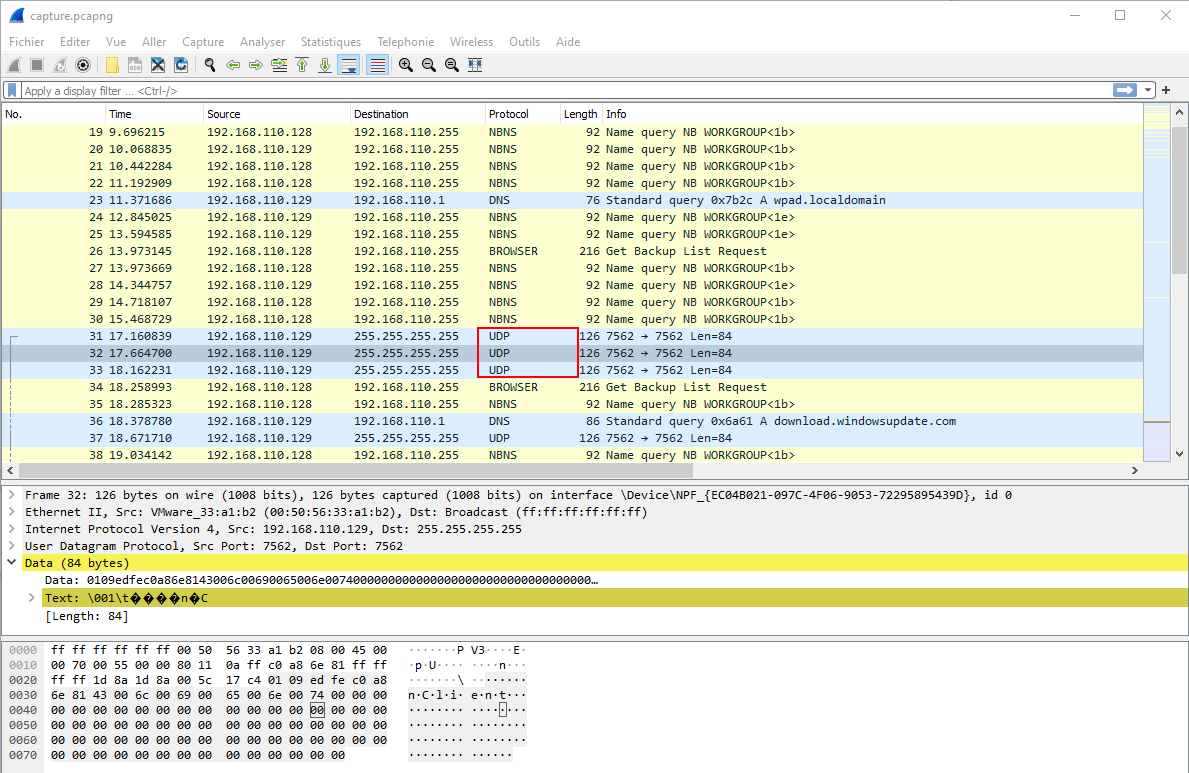
Task: Collapse the Data (84 bytes) row
Action: (x=12, y=563)
